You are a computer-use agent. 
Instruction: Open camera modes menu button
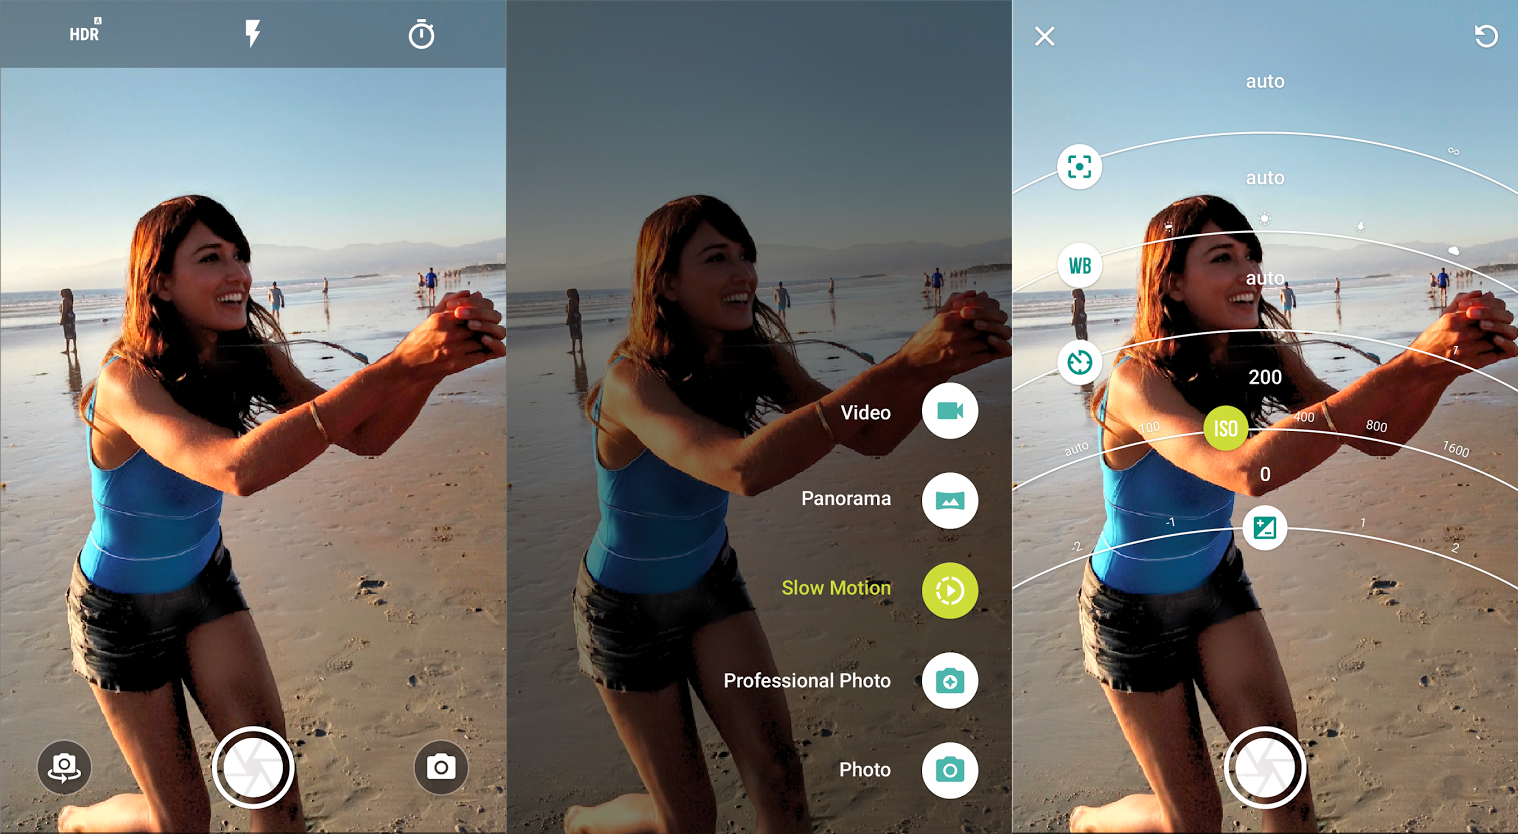[440, 767]
